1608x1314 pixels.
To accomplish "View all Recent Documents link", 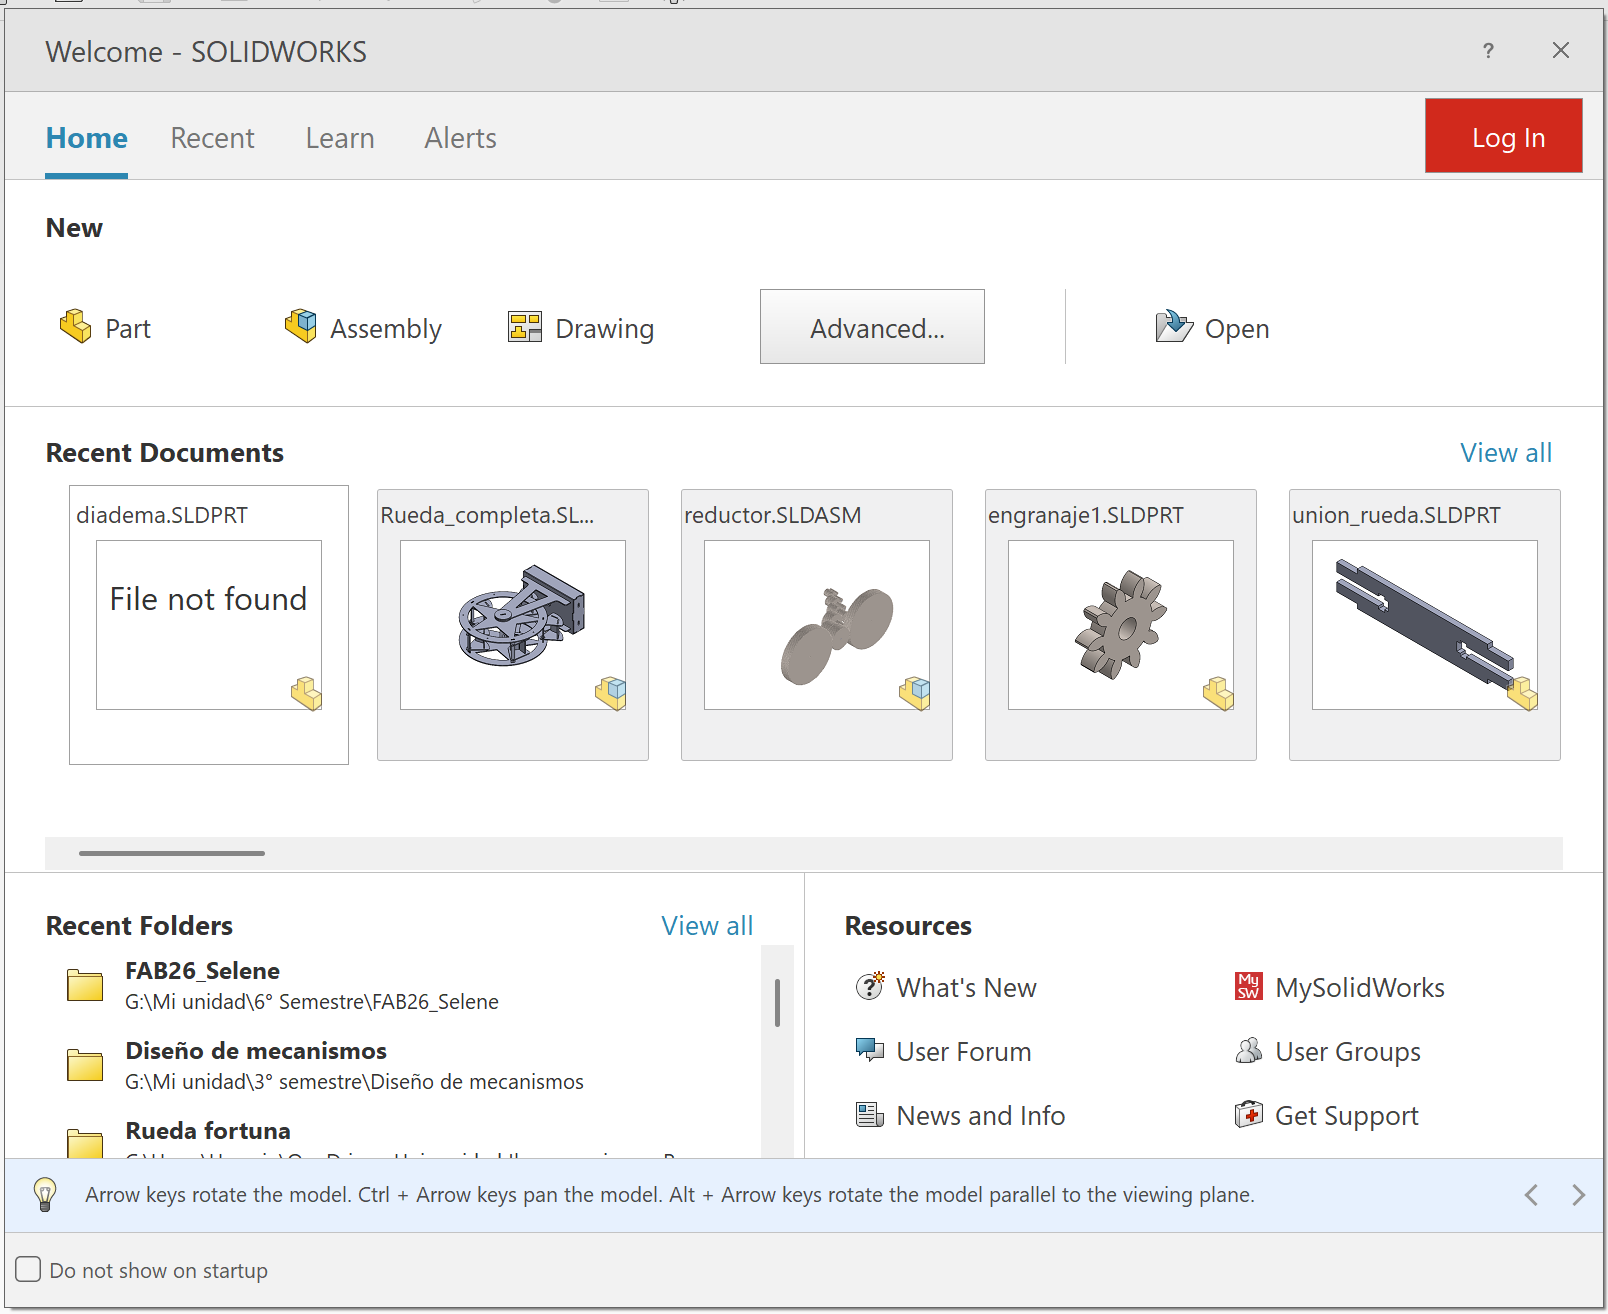I will point(1506,453).
